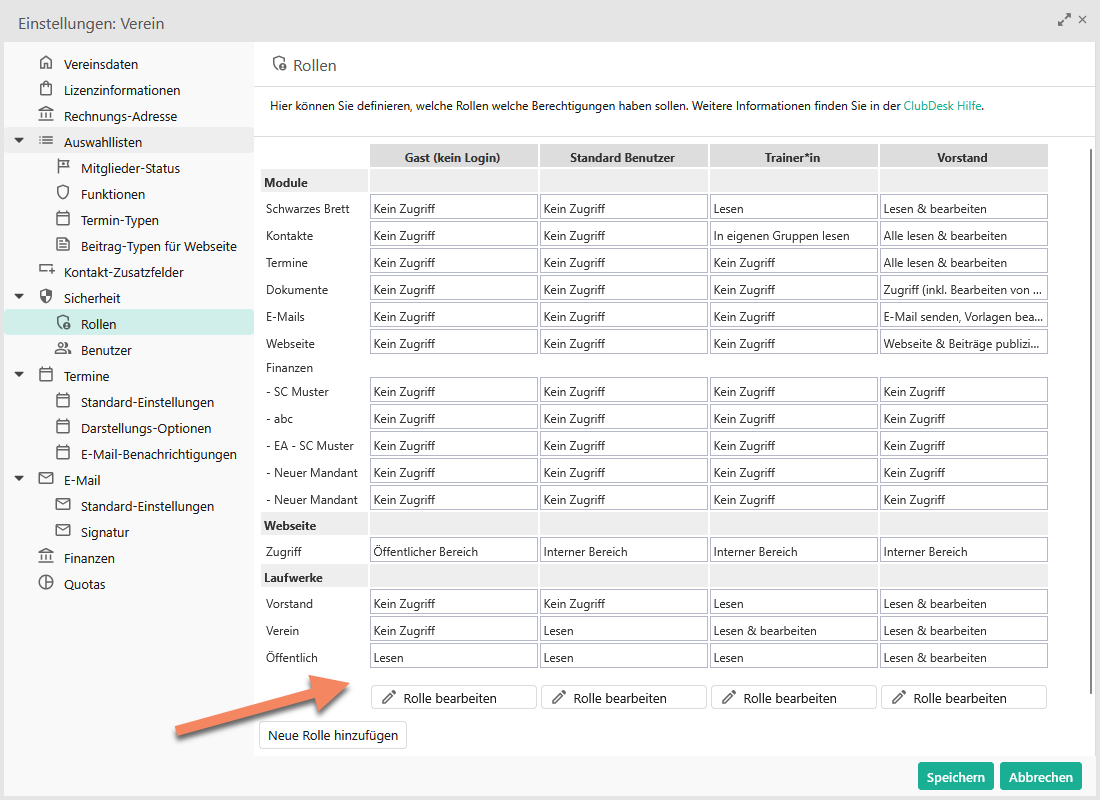Screen dimensions: 1100x800
Task: Collapse the Termine tree section
Action: (20, 375)
